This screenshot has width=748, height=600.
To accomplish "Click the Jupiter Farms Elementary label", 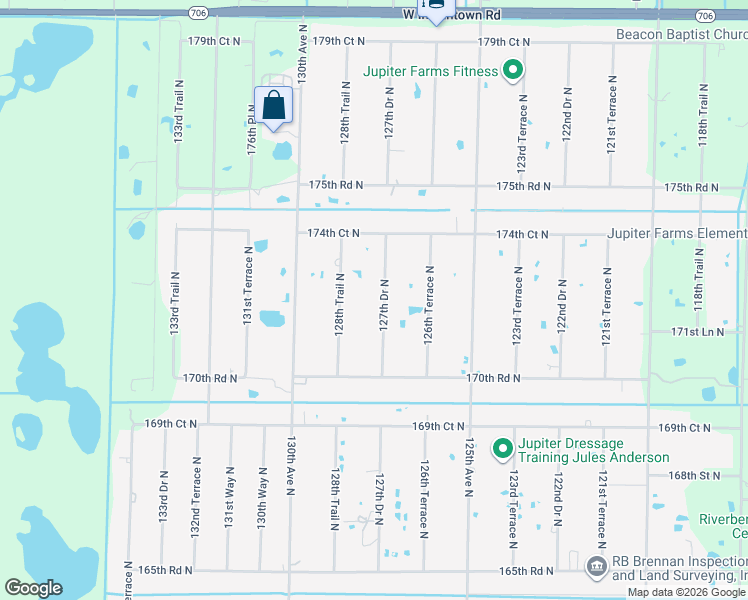I will pyautogui.click(x=677, y=233).
